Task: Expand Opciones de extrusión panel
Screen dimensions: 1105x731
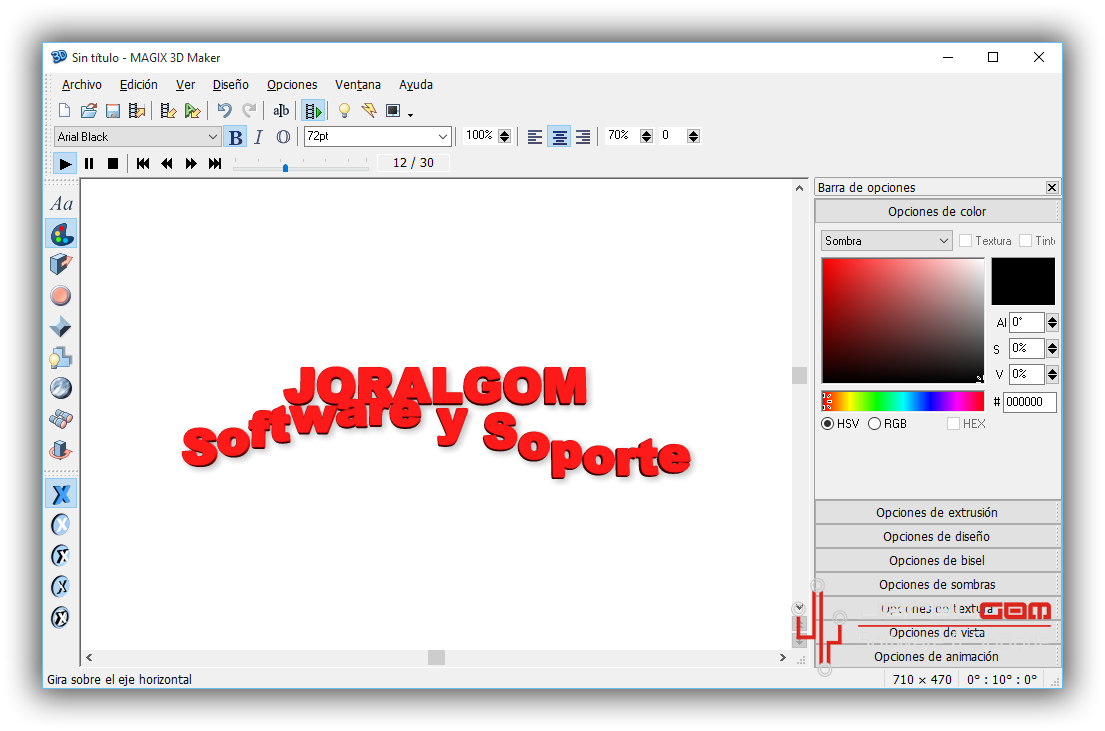Action: pyautogui.click(x=937, y=512)
